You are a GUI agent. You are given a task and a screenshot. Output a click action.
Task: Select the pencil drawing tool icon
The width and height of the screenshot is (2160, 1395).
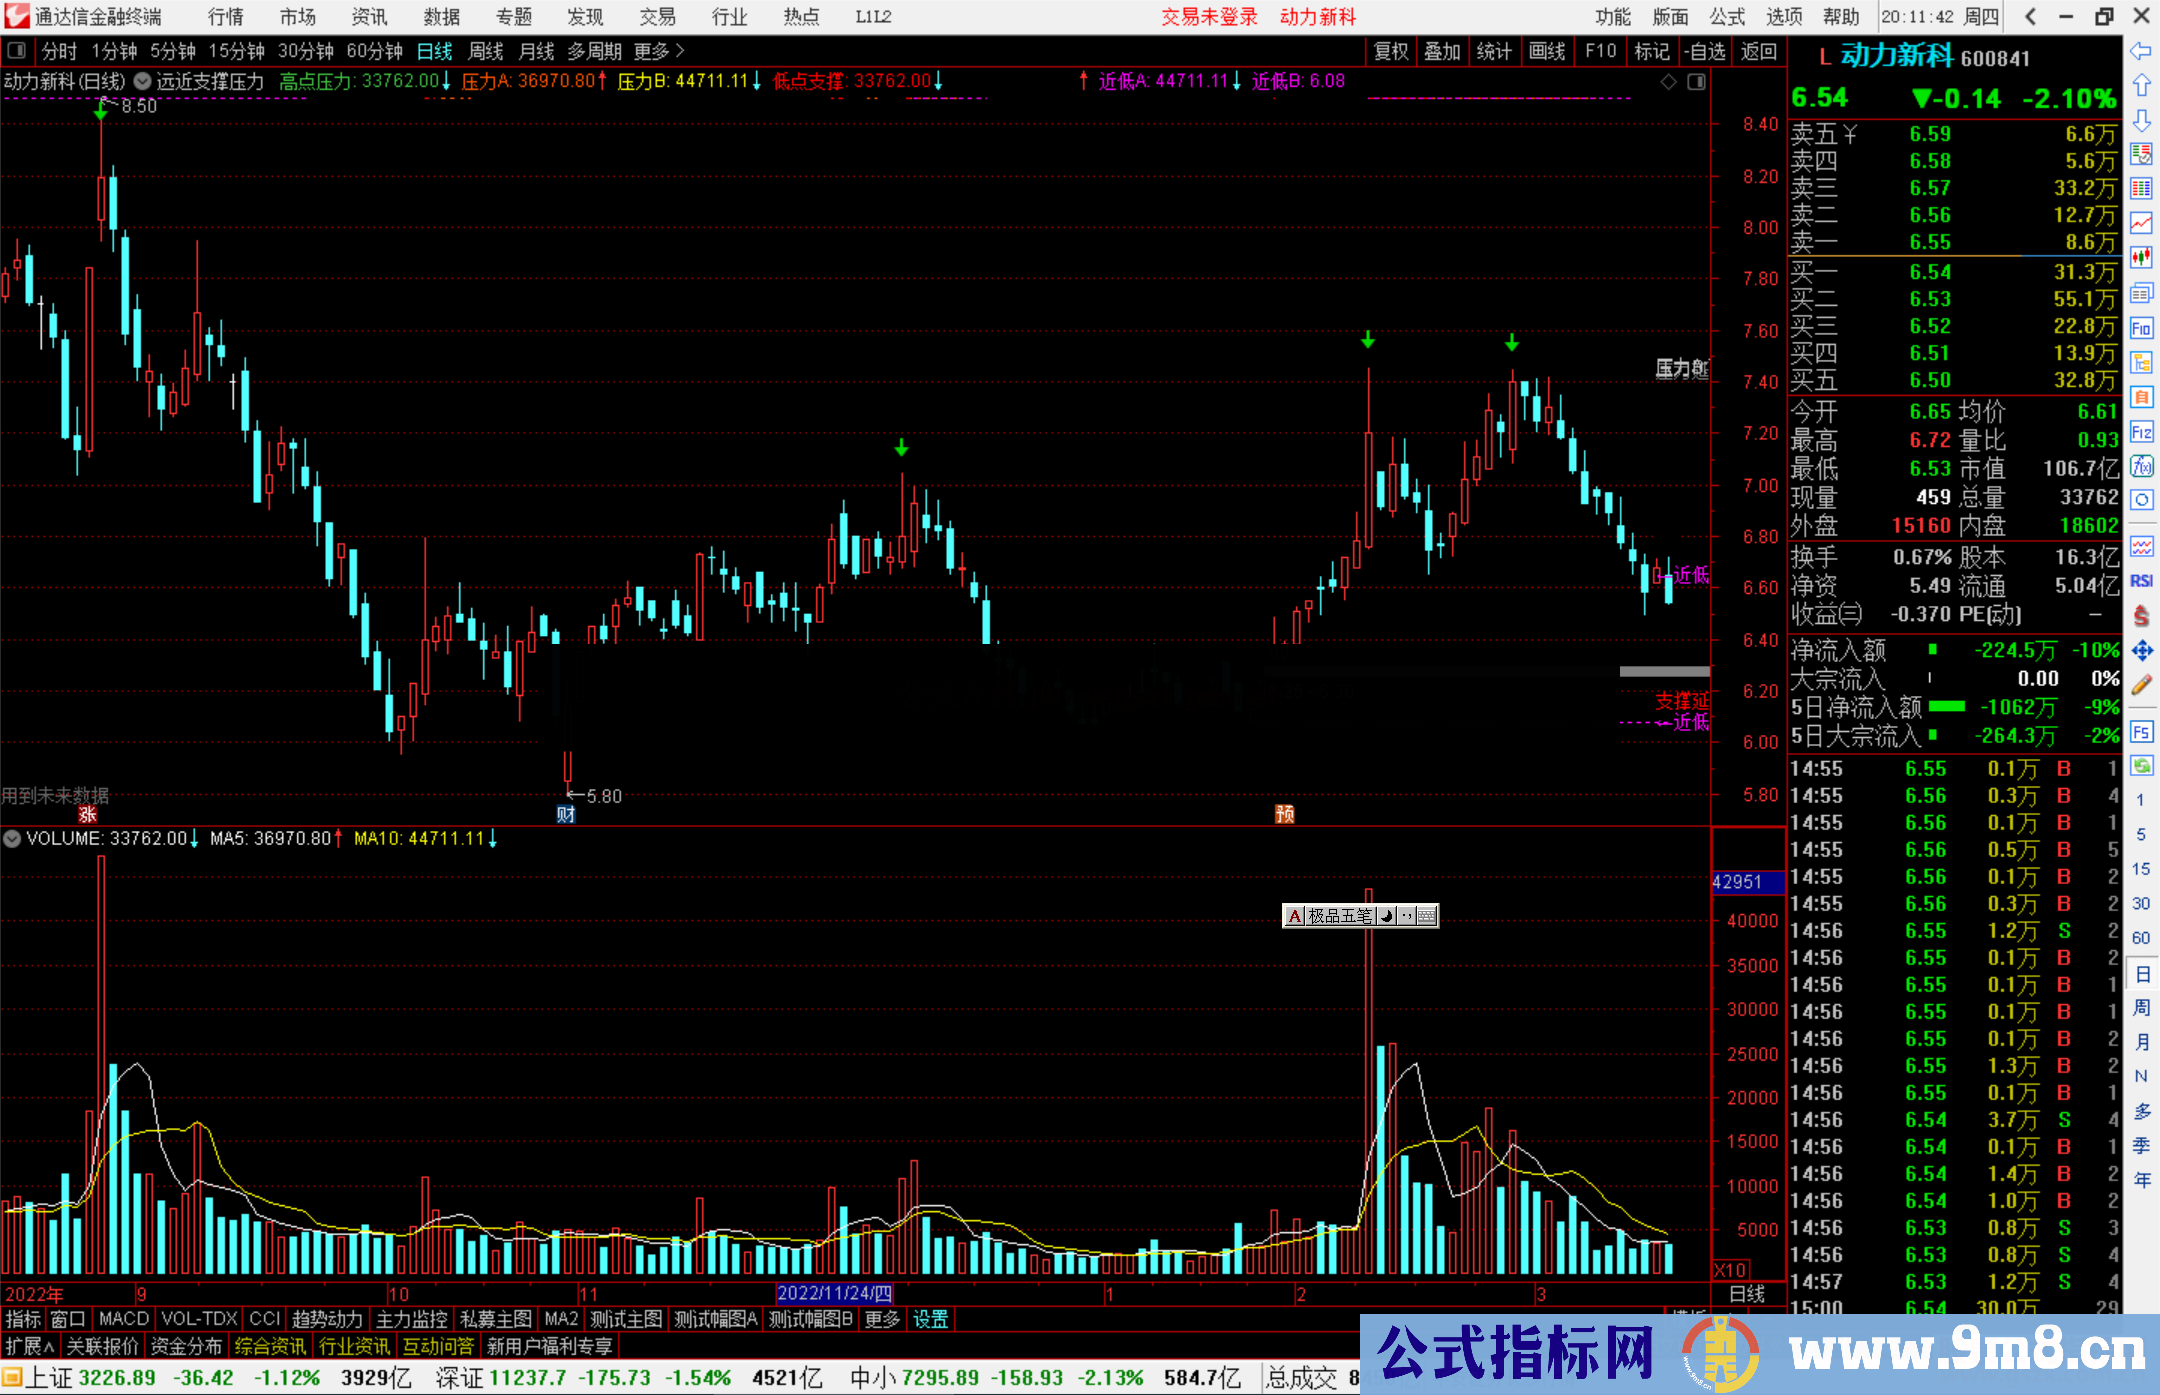[x=2141, y=685]
